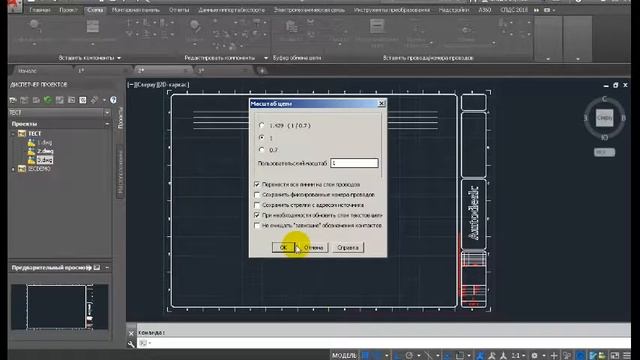640x360 pixels.
Task: Select 2.dwg in project tree
Action: click(45, 151)
